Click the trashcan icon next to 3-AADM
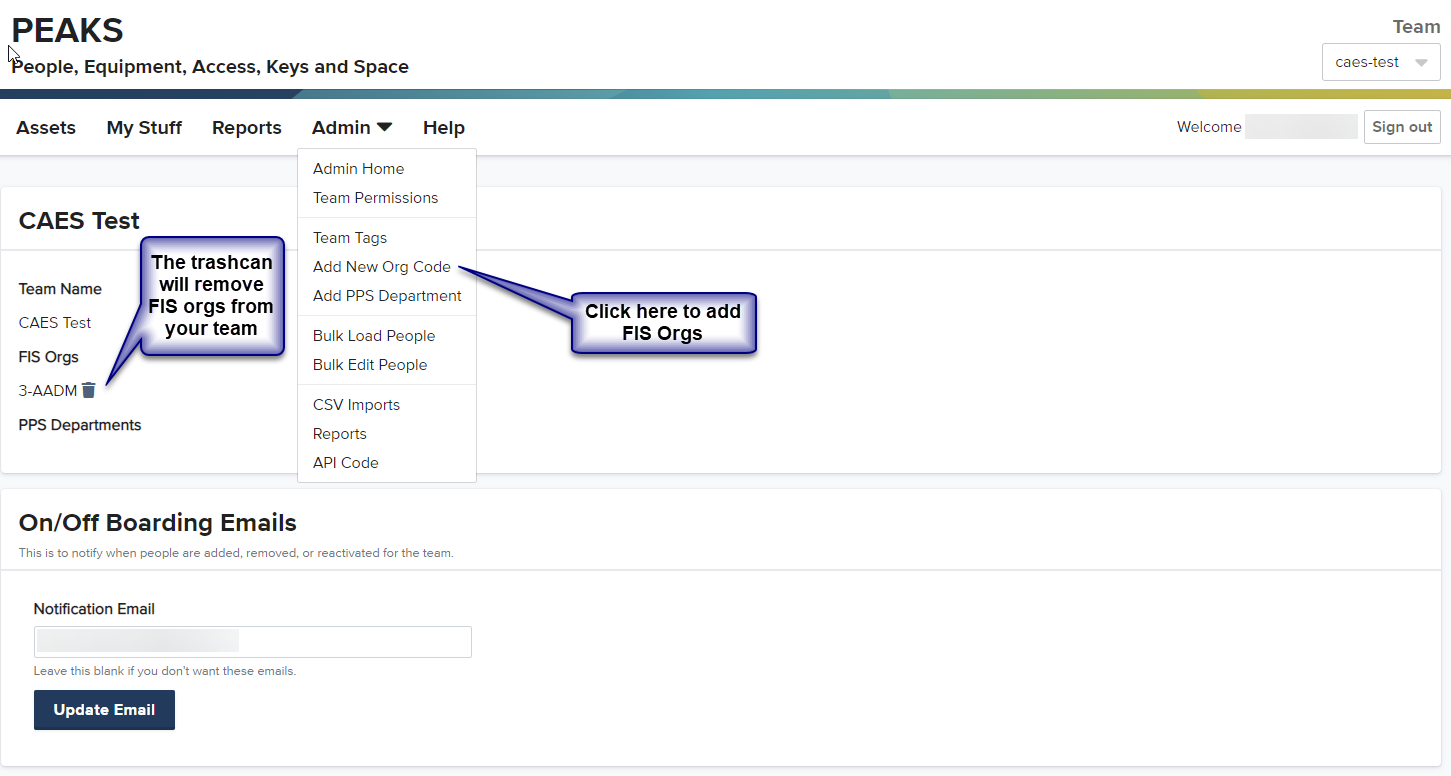 click(x=89, y=390)
